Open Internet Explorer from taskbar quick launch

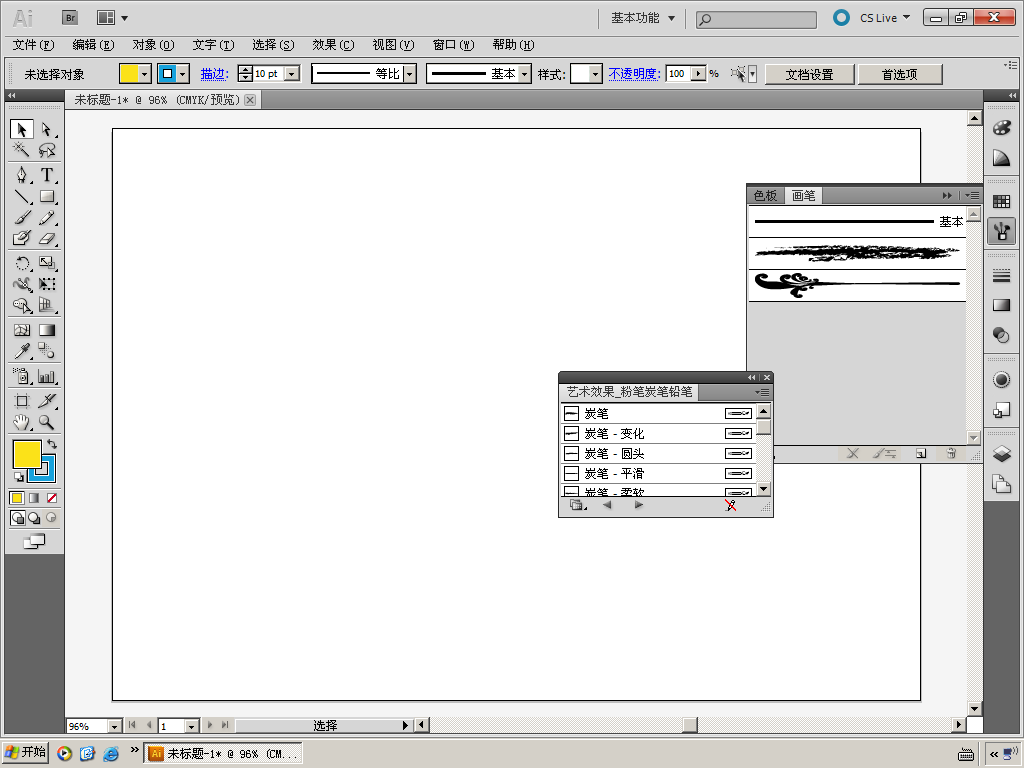(x=111, y=753)
